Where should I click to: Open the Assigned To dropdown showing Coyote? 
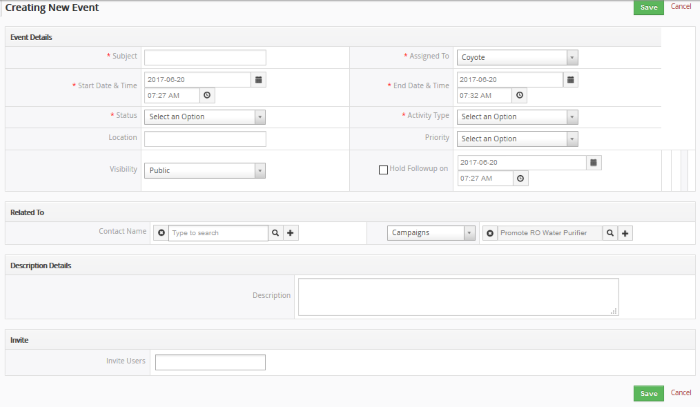click(x=517, y=58)
